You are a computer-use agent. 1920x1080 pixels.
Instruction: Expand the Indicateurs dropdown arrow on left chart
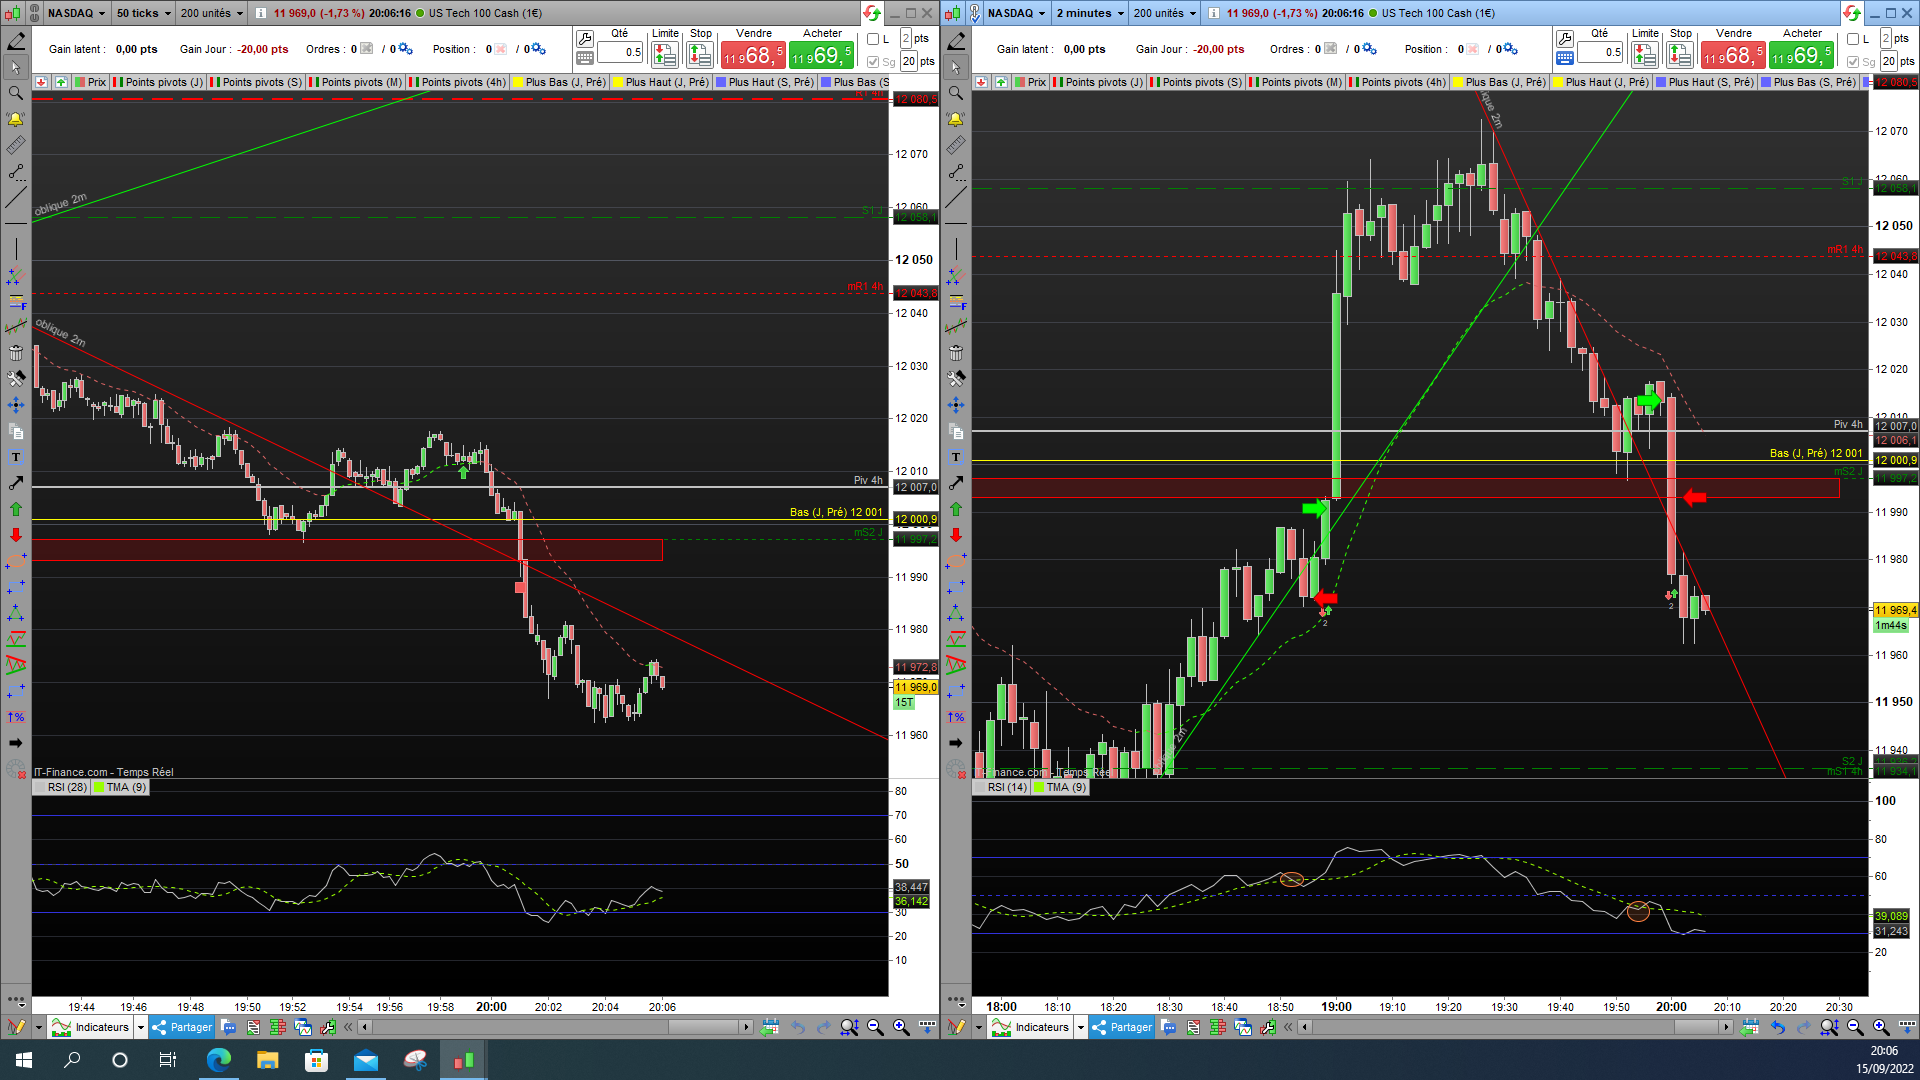(141, 1027)
